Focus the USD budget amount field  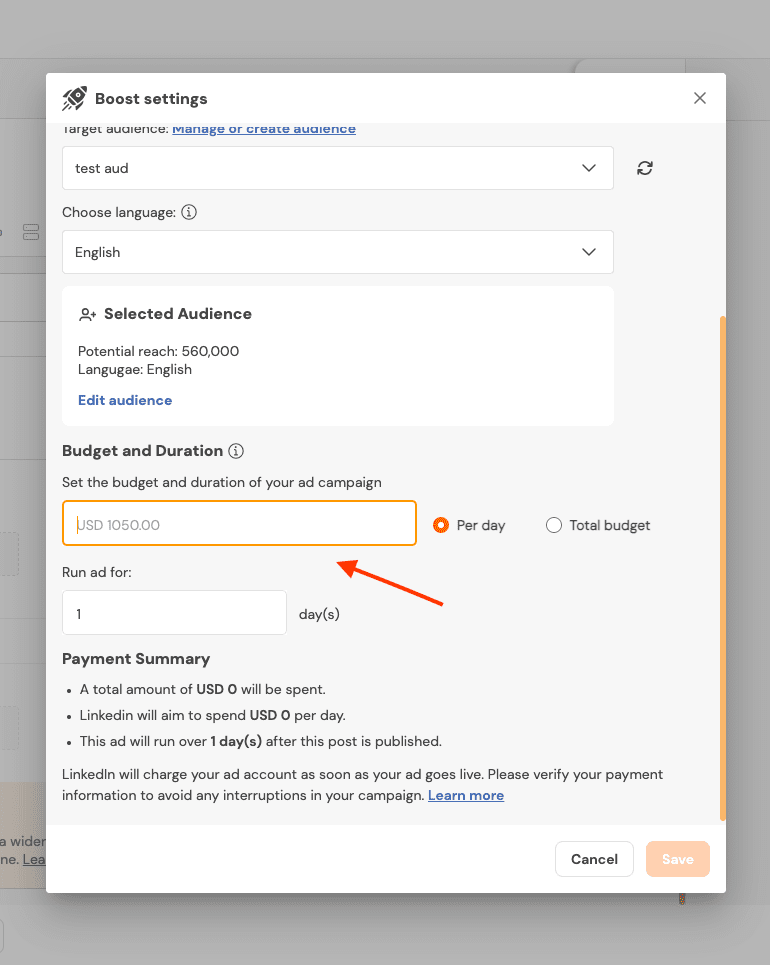click(x=239, y=524)
